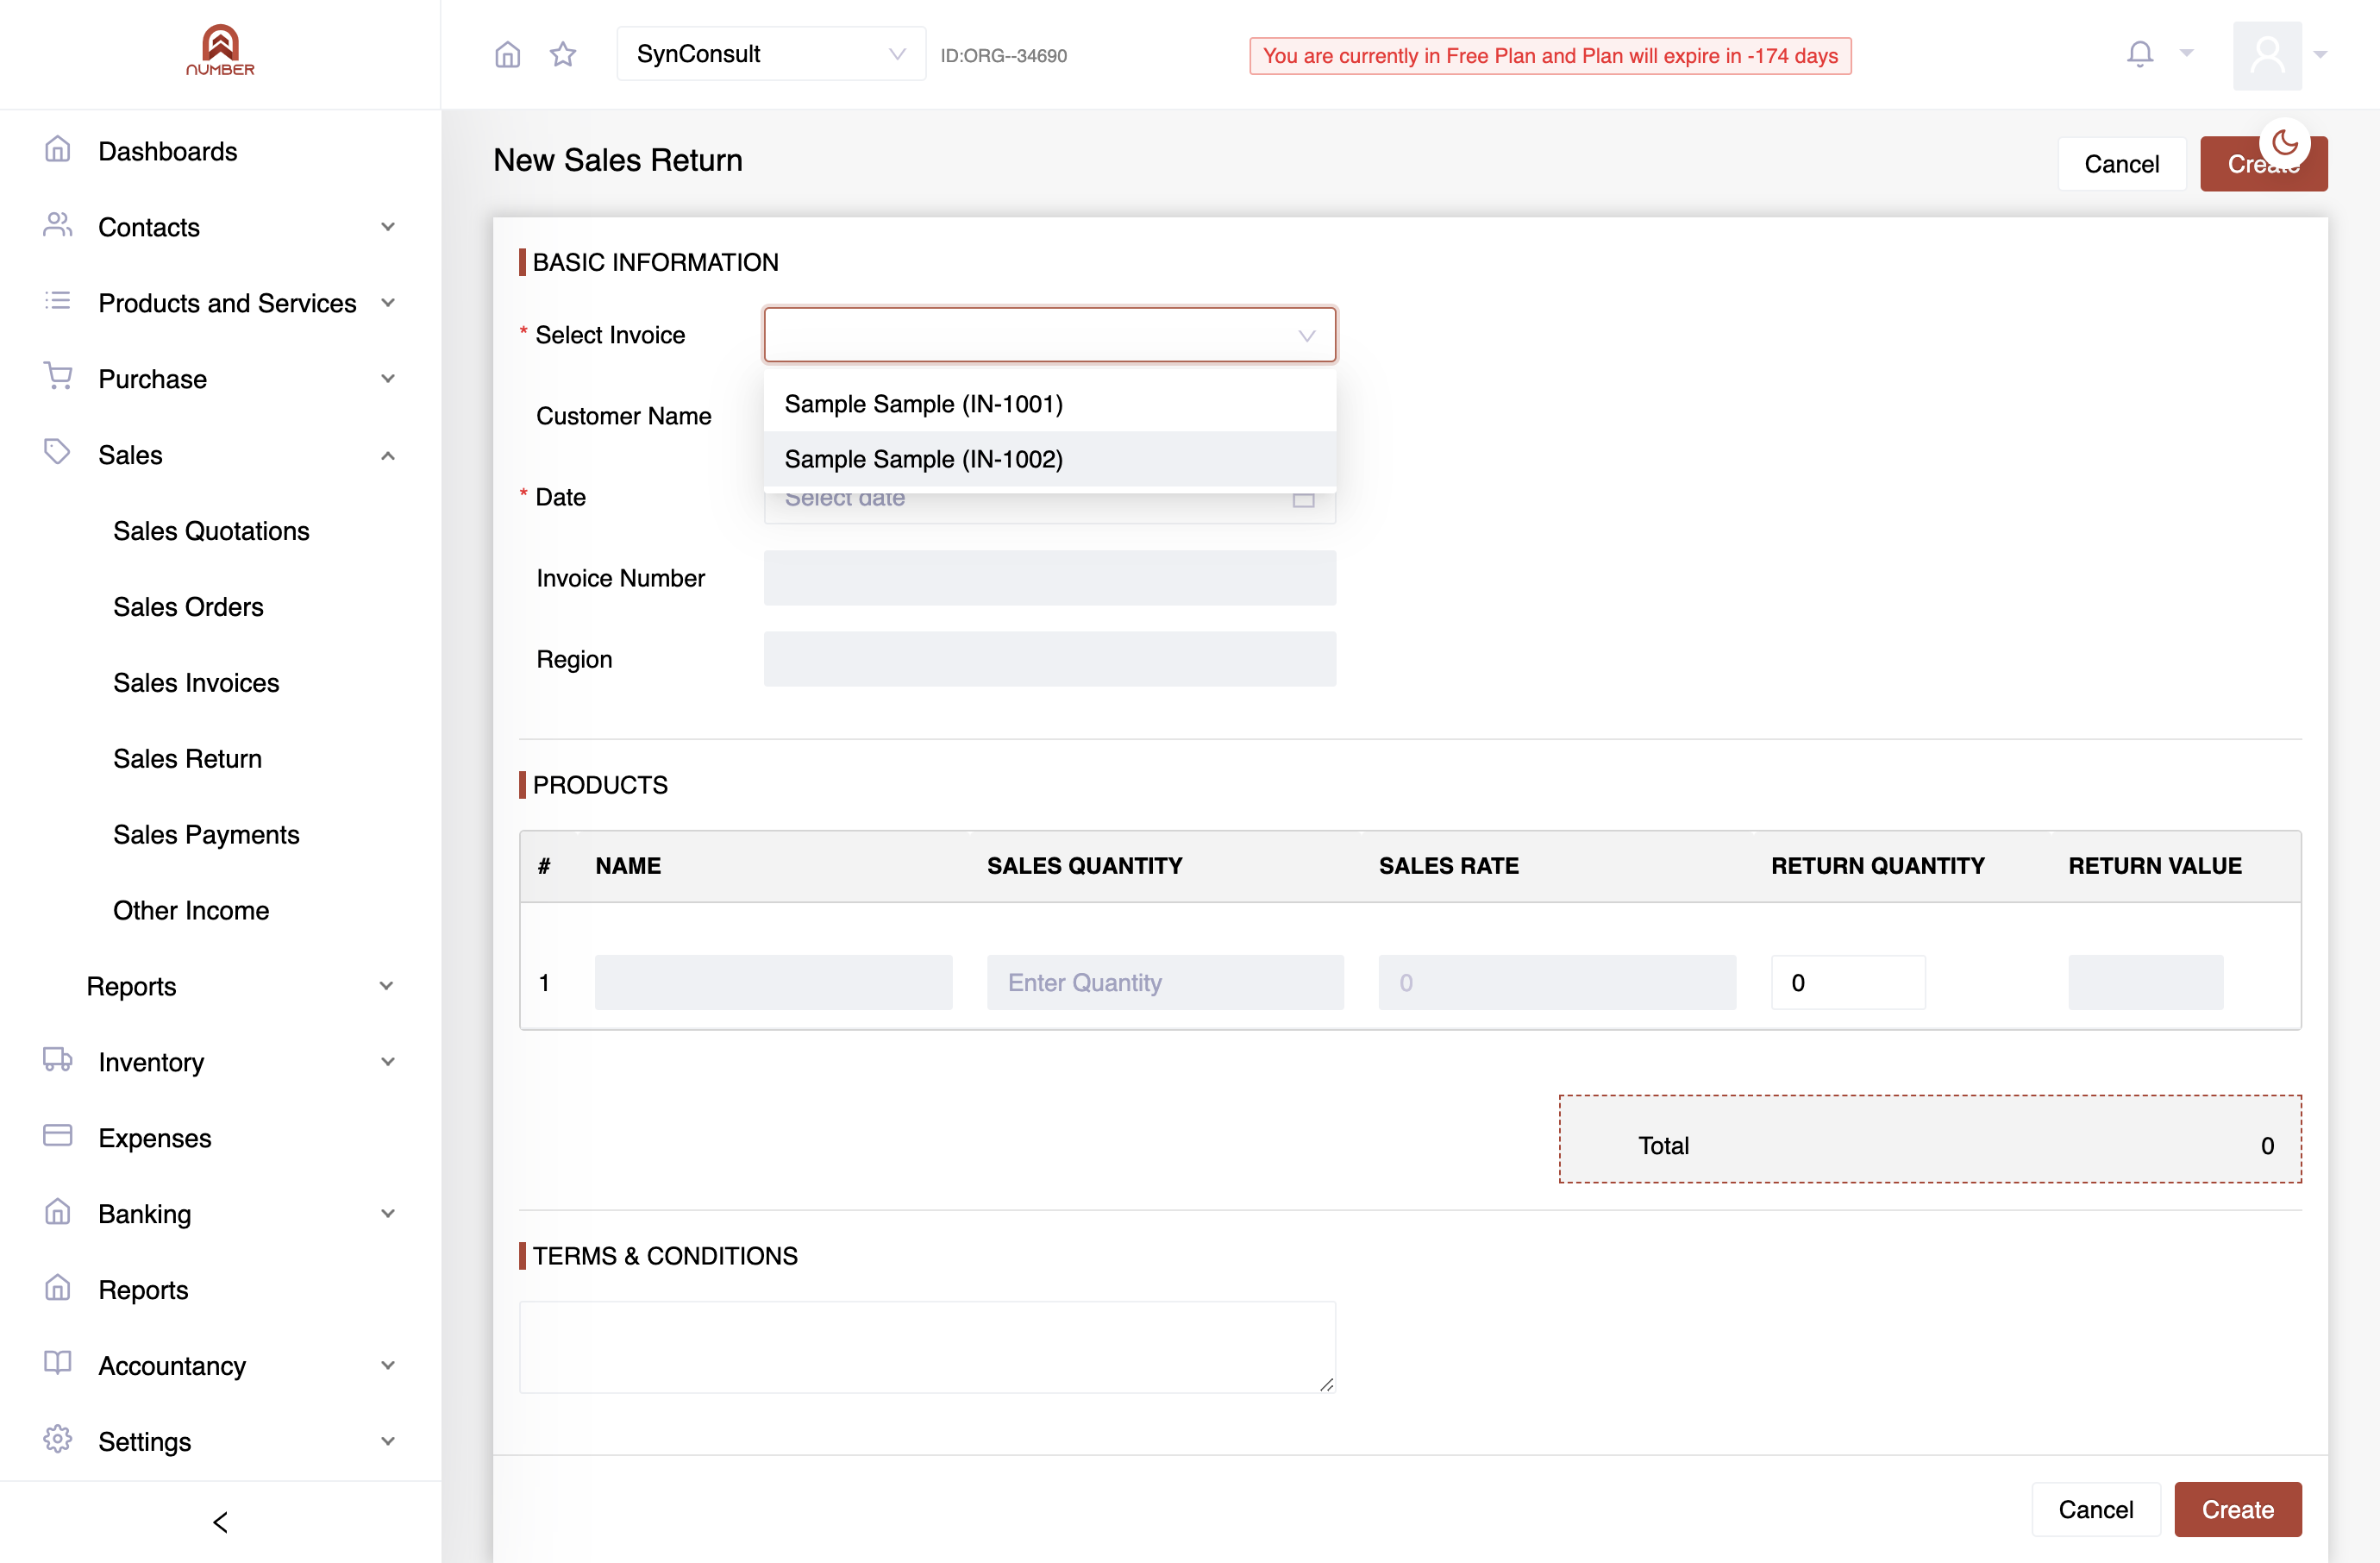This screenshot has height=1563, width=2380.
Task: Click calendar icon in Date field
Action: [1304, 498]
